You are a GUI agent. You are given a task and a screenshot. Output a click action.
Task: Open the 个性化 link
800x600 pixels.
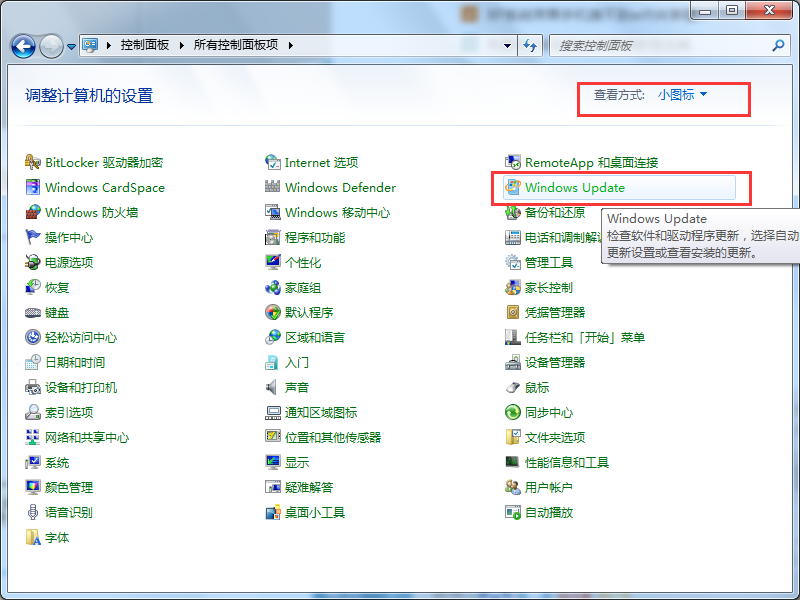[x=303, y=262]
